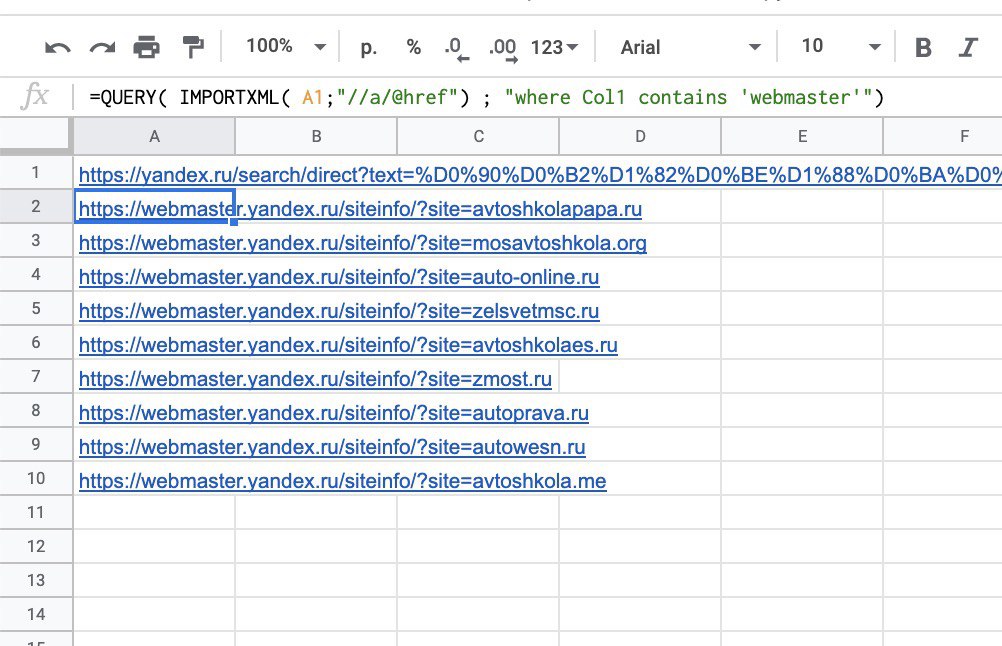Open the autoprava.ru siteinfo link

pyautogui.click(x=334, y=413)
